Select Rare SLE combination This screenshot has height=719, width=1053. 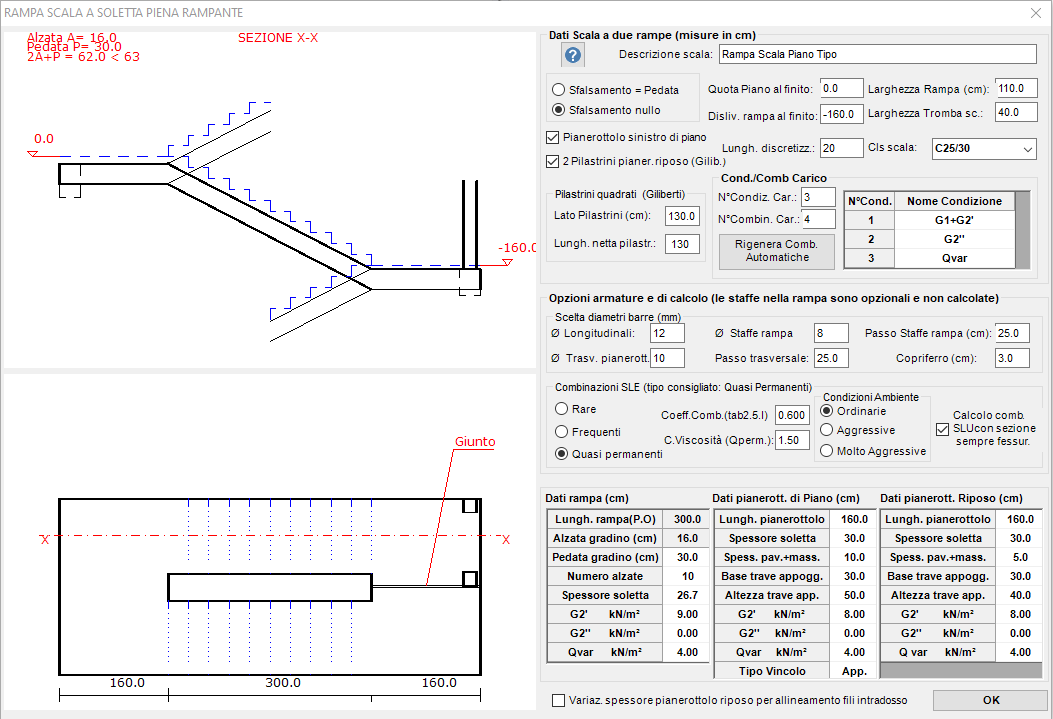[561, 409]
